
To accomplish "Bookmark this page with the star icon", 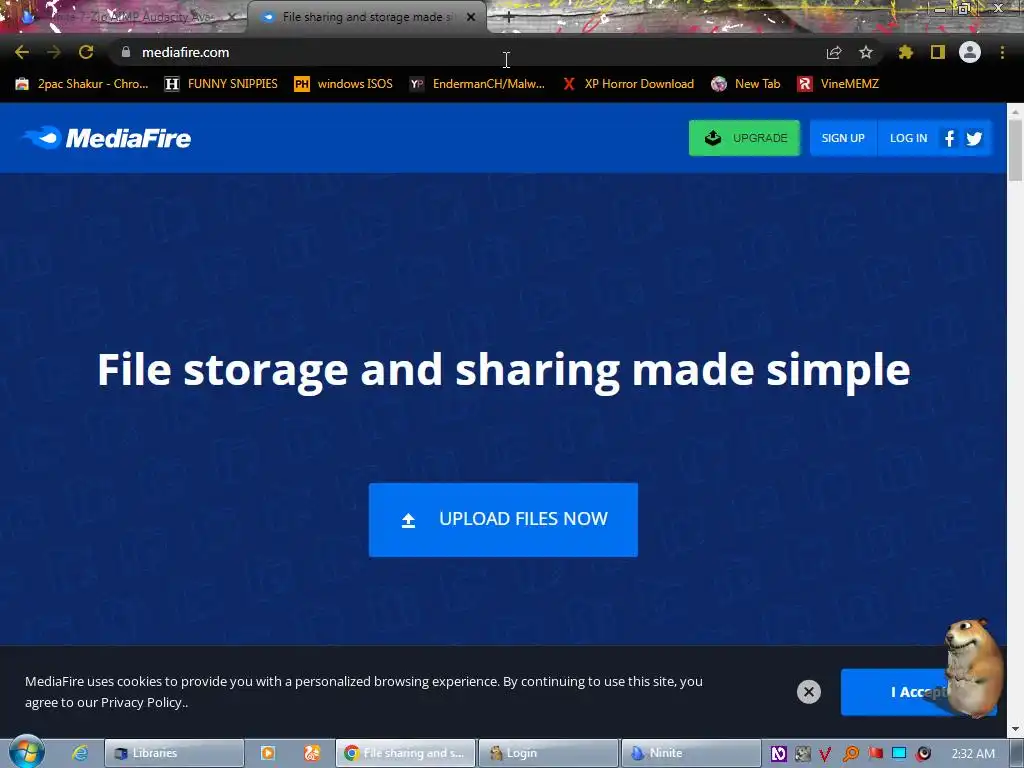I will [x=866, y=52].
